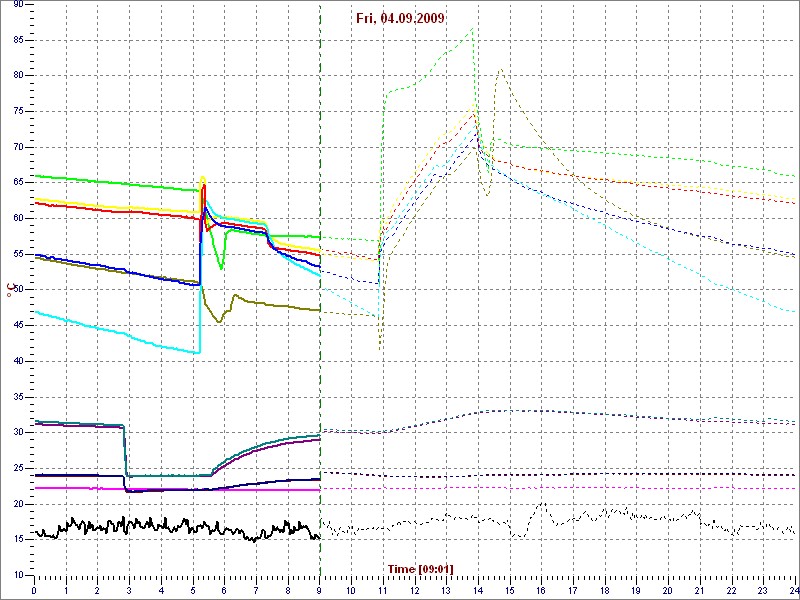800x600 pixels.
Task: Click hour 19 on the time axis
Action: tap(637, 589)
